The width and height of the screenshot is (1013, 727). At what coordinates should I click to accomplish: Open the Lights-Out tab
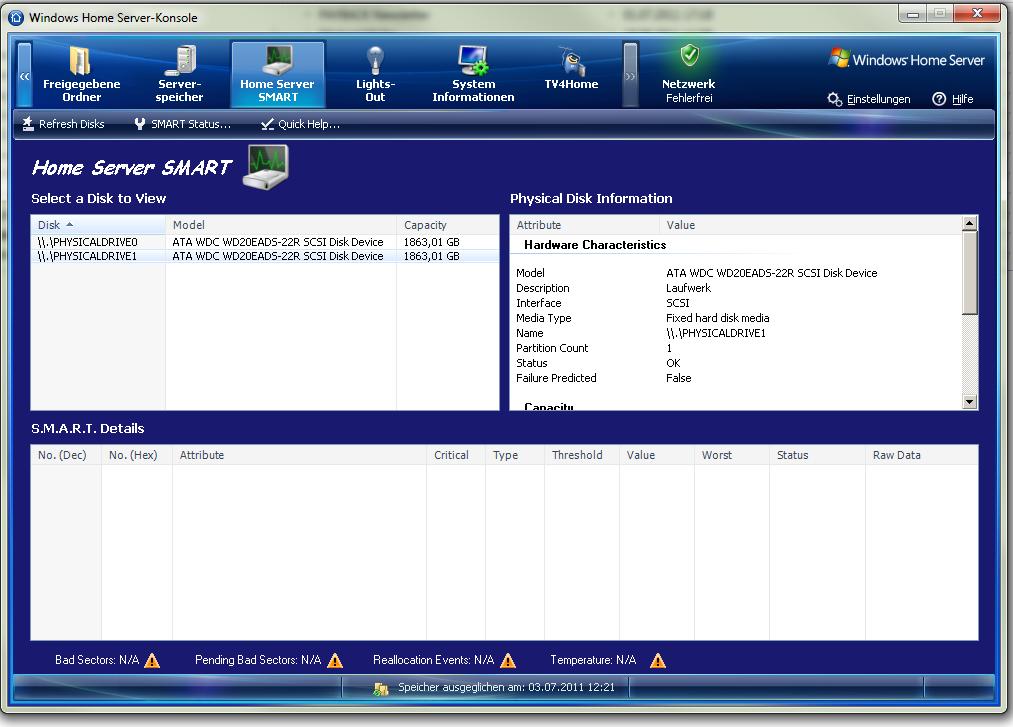tap(375, 74)
